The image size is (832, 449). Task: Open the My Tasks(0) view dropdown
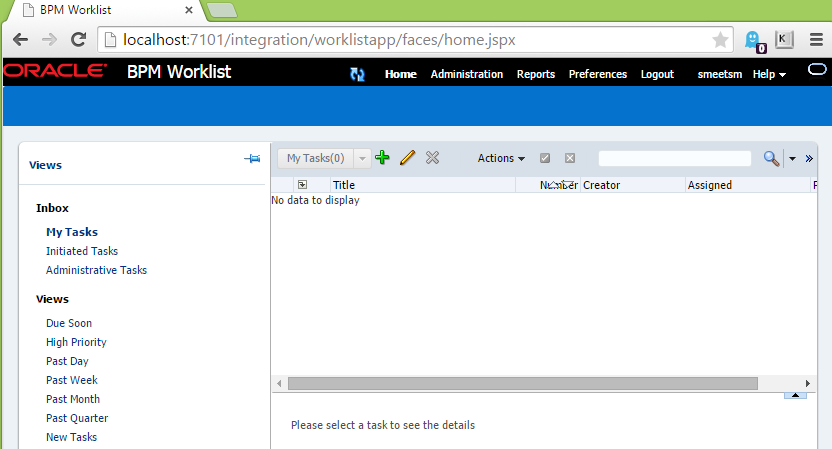pyautogui.click(x=362, y=158)
